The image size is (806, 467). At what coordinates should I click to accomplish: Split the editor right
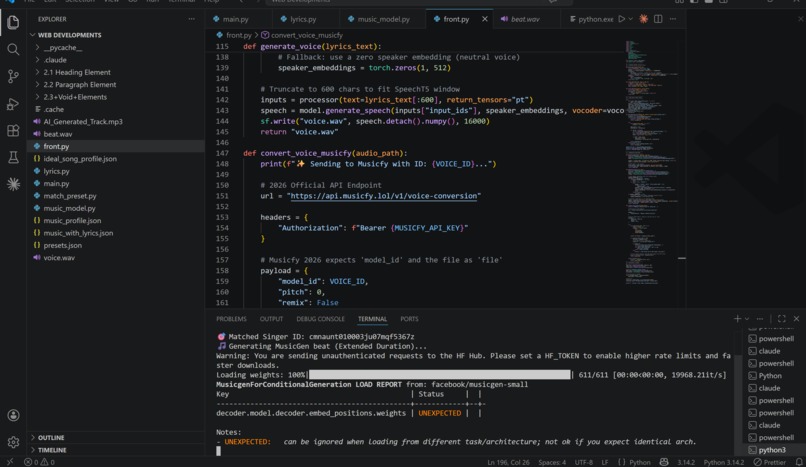(658, 19)
